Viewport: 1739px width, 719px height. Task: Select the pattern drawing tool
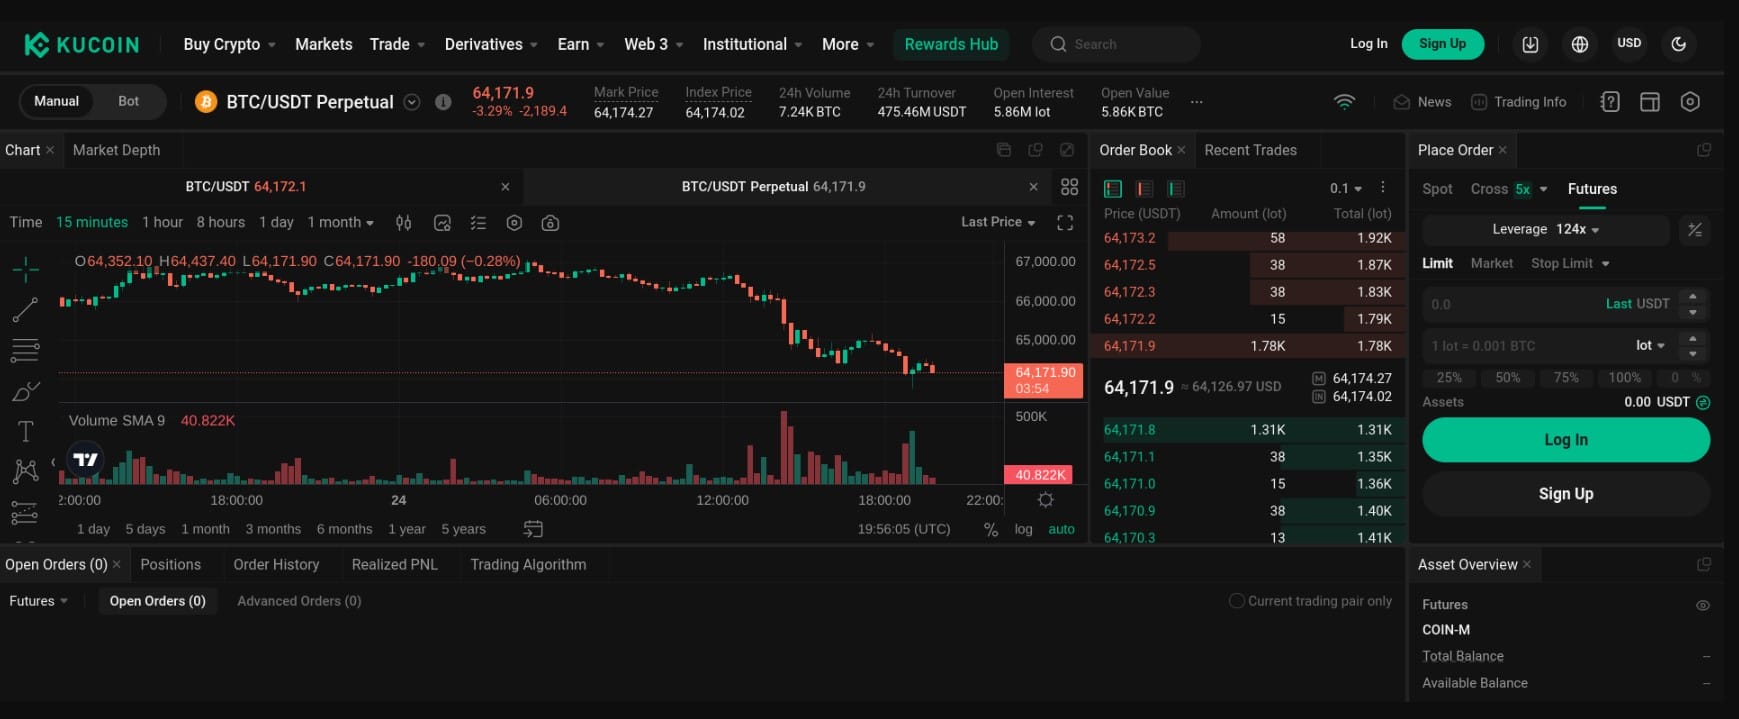coord(25,471)
